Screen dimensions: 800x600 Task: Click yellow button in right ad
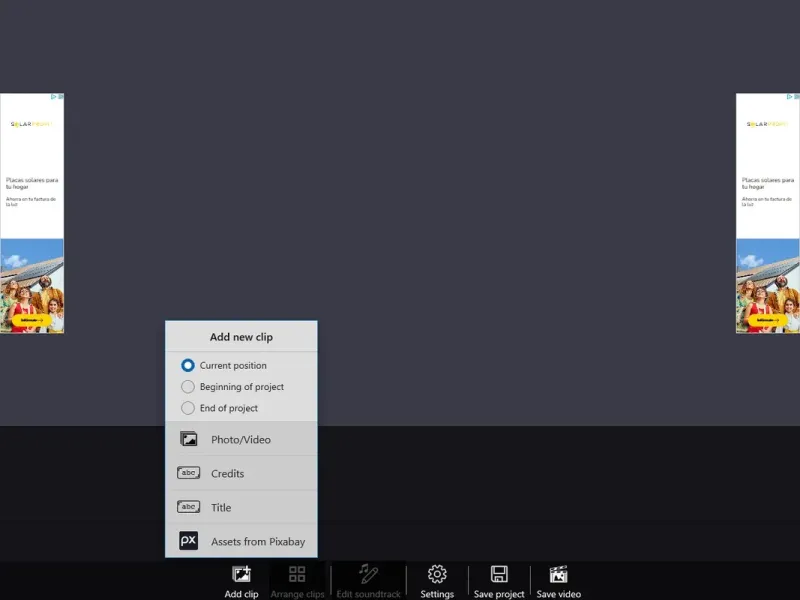[x=767, y=320]
